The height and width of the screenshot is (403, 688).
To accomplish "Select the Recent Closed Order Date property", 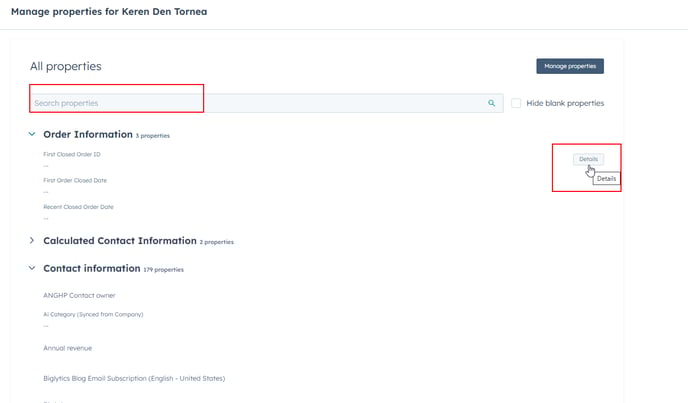I will point(78,207).
